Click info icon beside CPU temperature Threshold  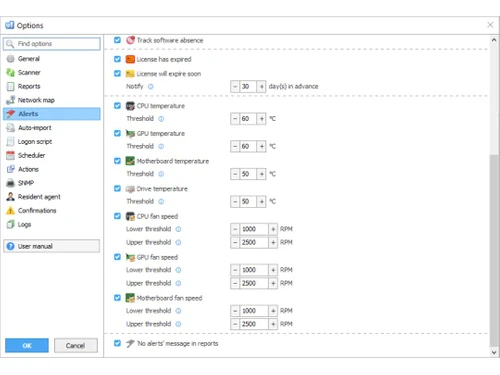point(161,119)
